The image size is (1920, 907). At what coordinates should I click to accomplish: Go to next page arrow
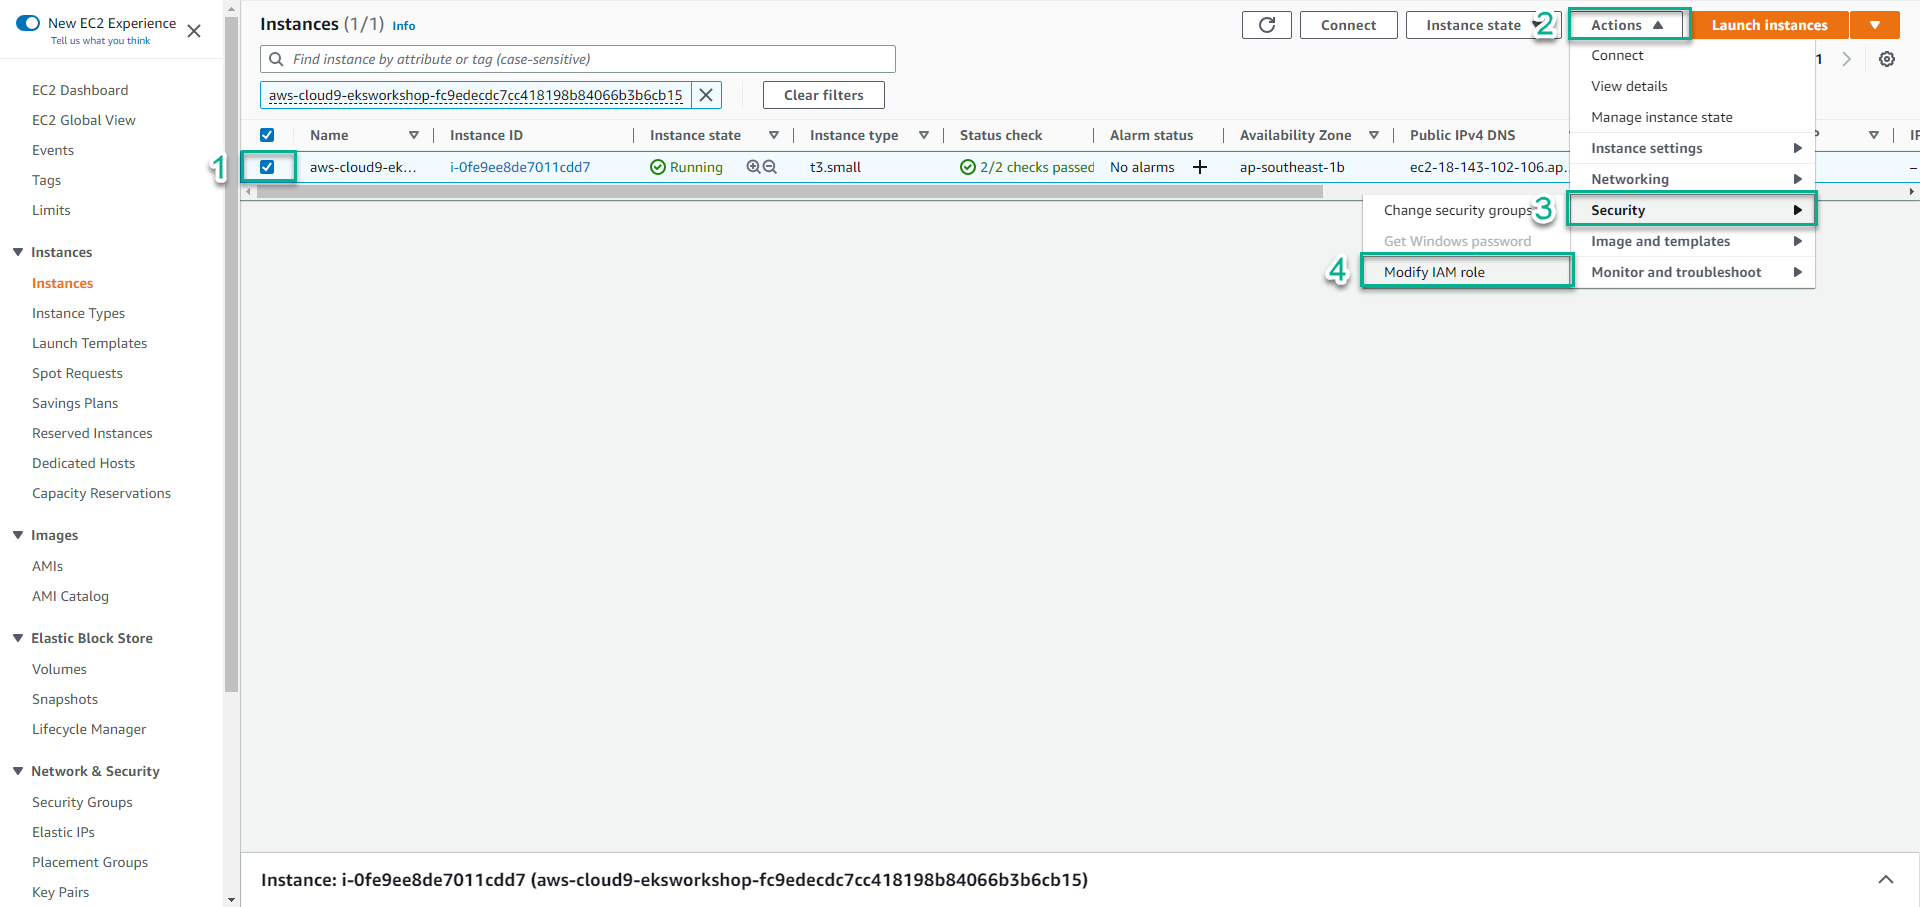click(x=1846, y=59)
